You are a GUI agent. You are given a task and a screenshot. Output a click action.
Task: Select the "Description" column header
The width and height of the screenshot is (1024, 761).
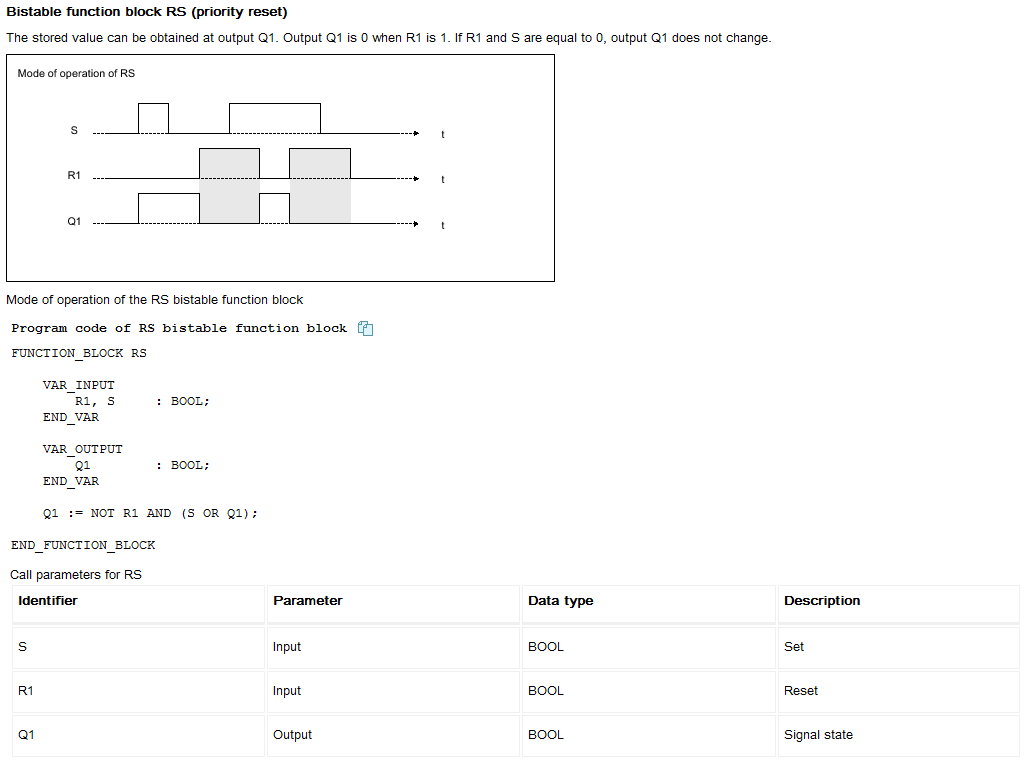[822, 601]
